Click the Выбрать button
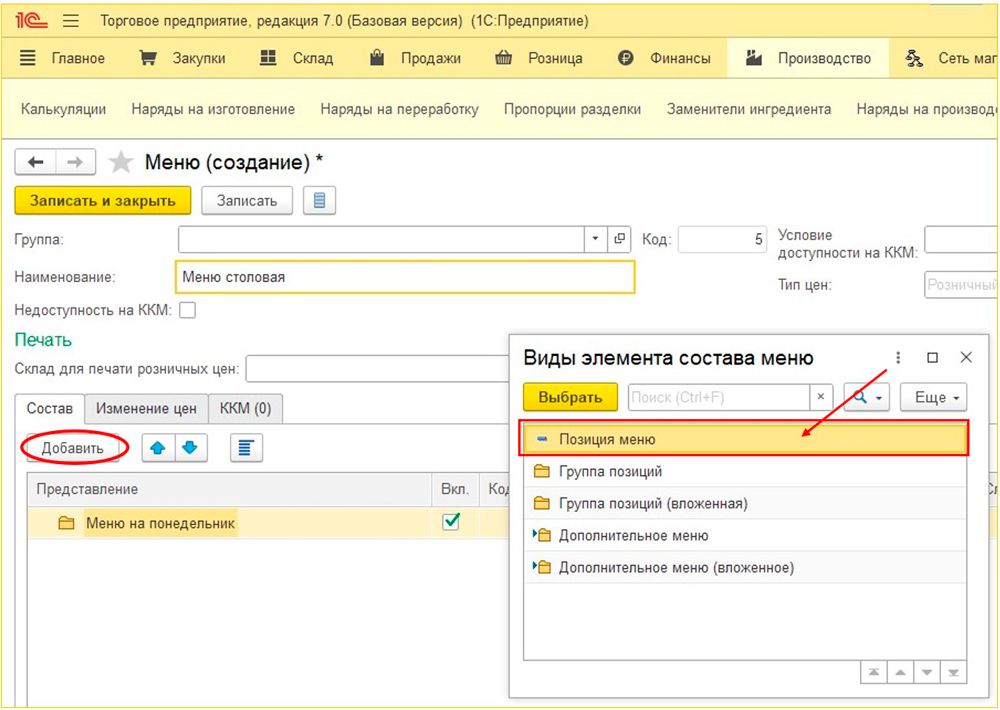Screen dimensions: 1000x710 570,397
